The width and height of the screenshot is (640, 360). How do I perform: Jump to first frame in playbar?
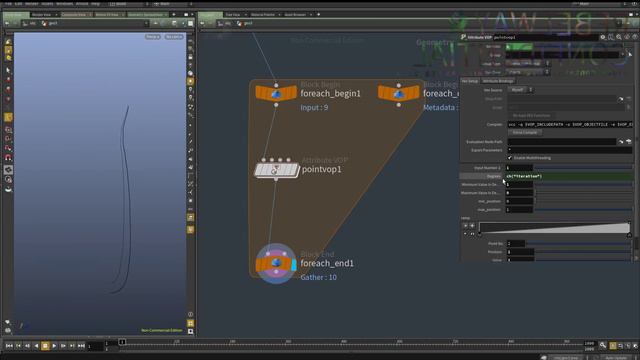9,346
